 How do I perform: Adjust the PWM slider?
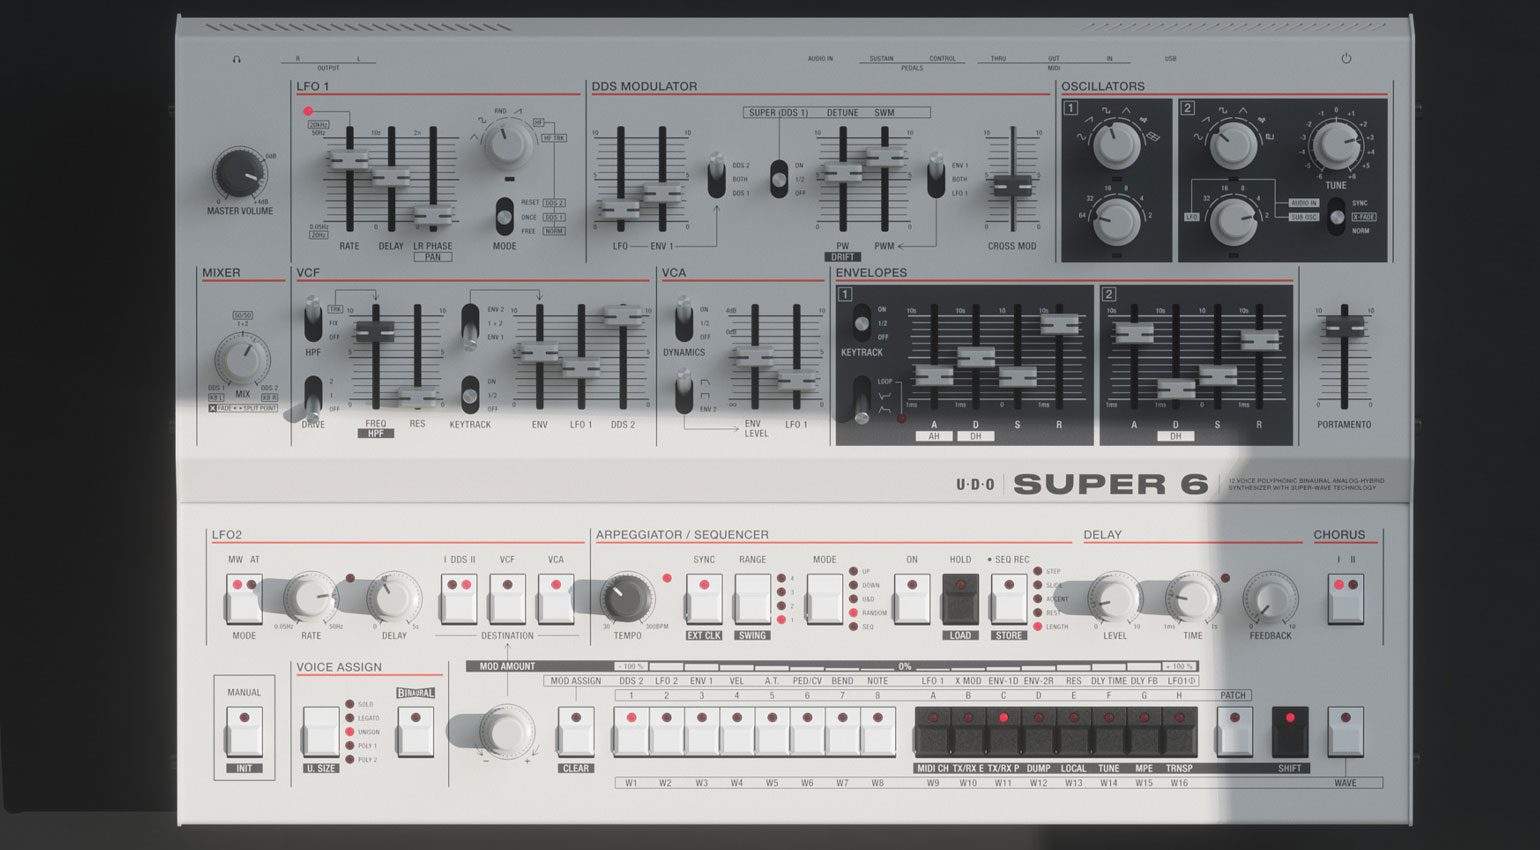(x=884, y=156)
